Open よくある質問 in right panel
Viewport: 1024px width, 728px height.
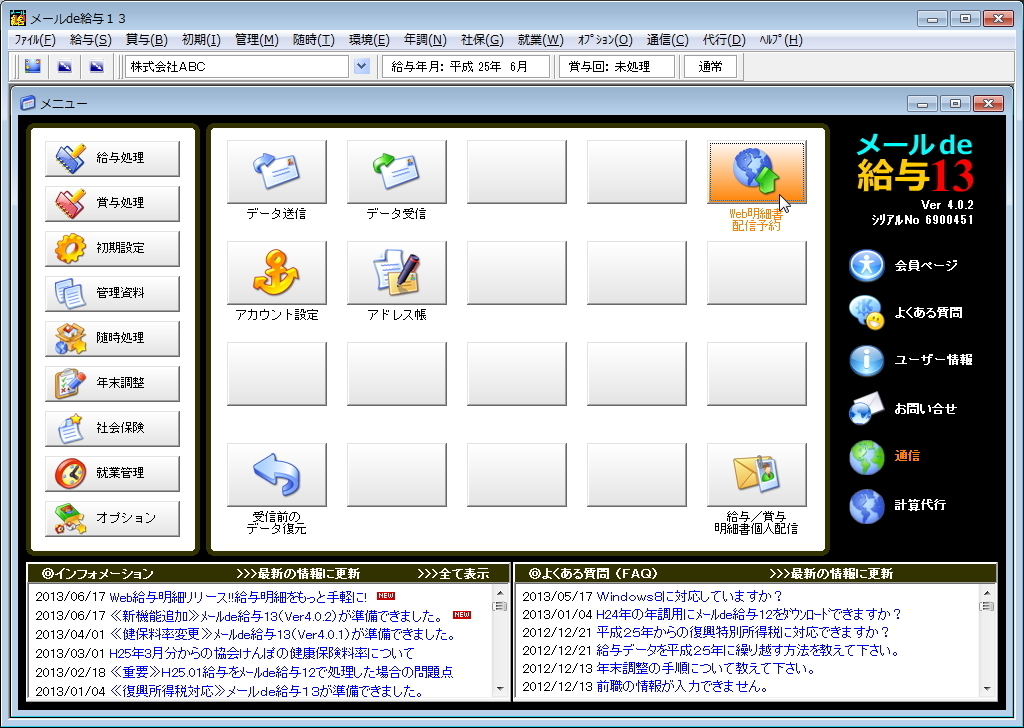click(906, 313)
